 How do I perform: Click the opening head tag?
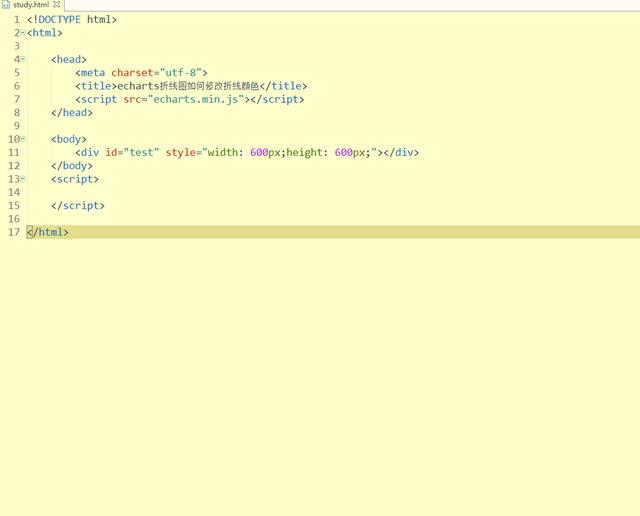[69, 60]
